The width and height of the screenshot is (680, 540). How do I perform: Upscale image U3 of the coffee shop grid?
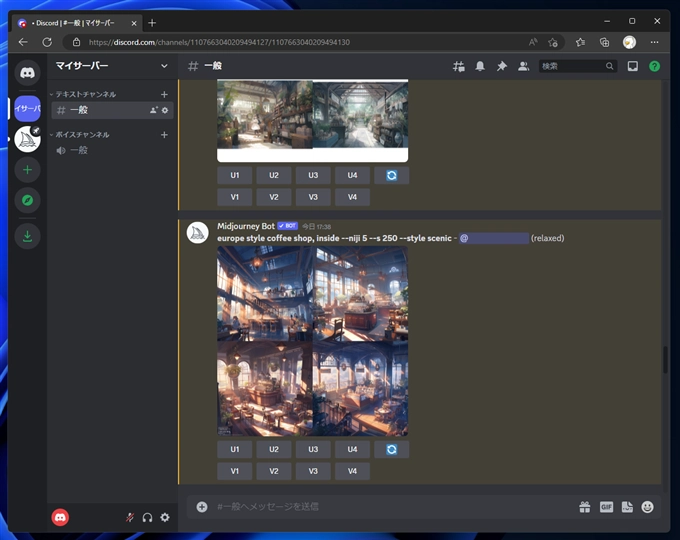313,449
